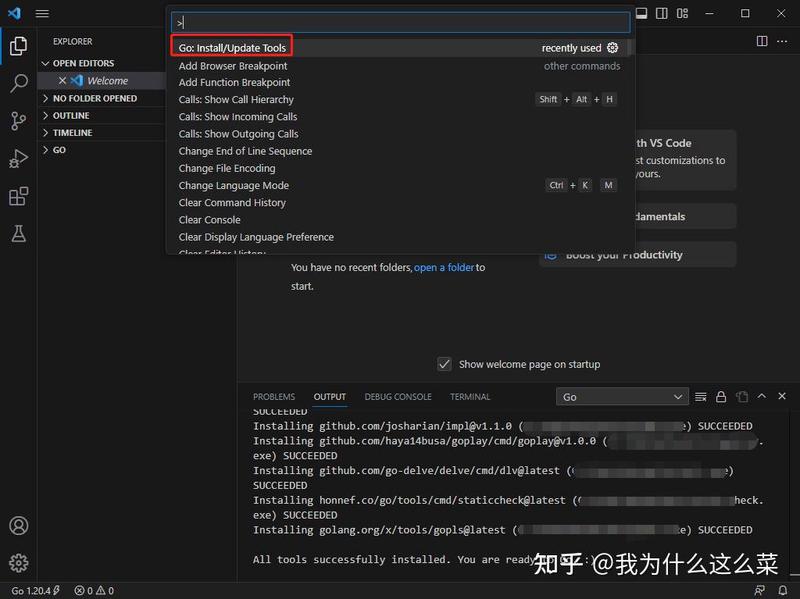Click the VS Code logo icon
This screenshot has height=599, width=800.
[x=15, y=13]
